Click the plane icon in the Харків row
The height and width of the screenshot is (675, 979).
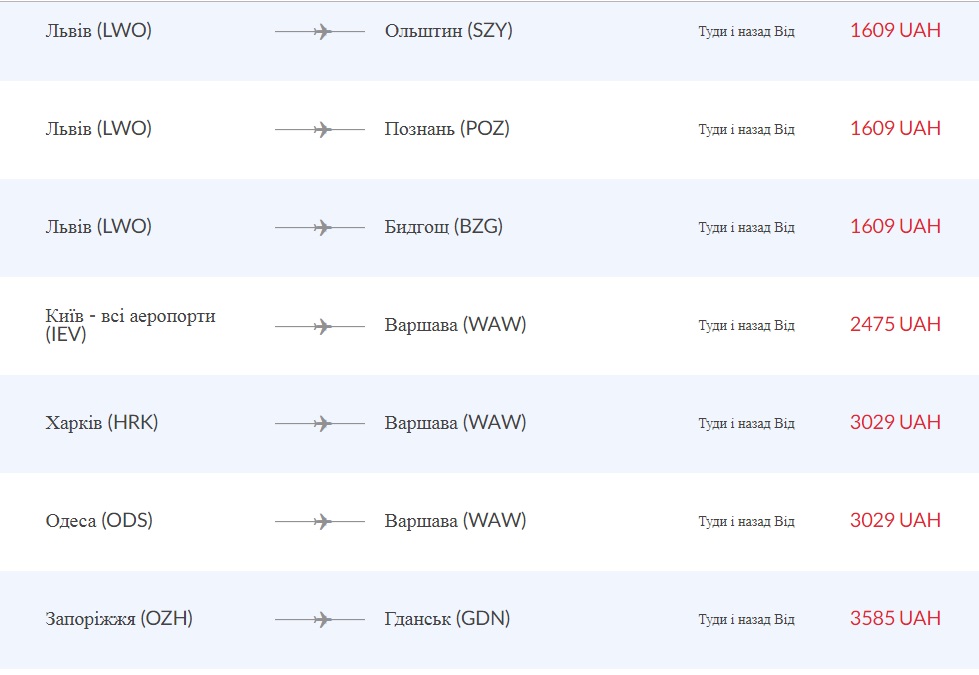tap(320, 424)
